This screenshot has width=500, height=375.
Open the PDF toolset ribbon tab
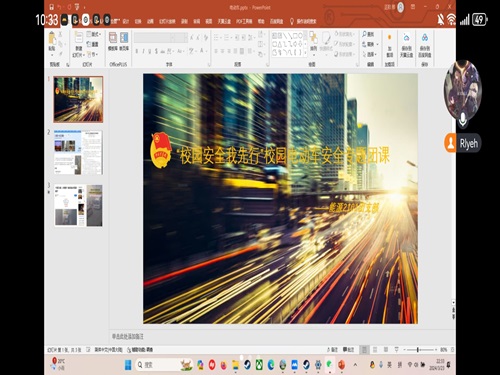click(244, 21)
